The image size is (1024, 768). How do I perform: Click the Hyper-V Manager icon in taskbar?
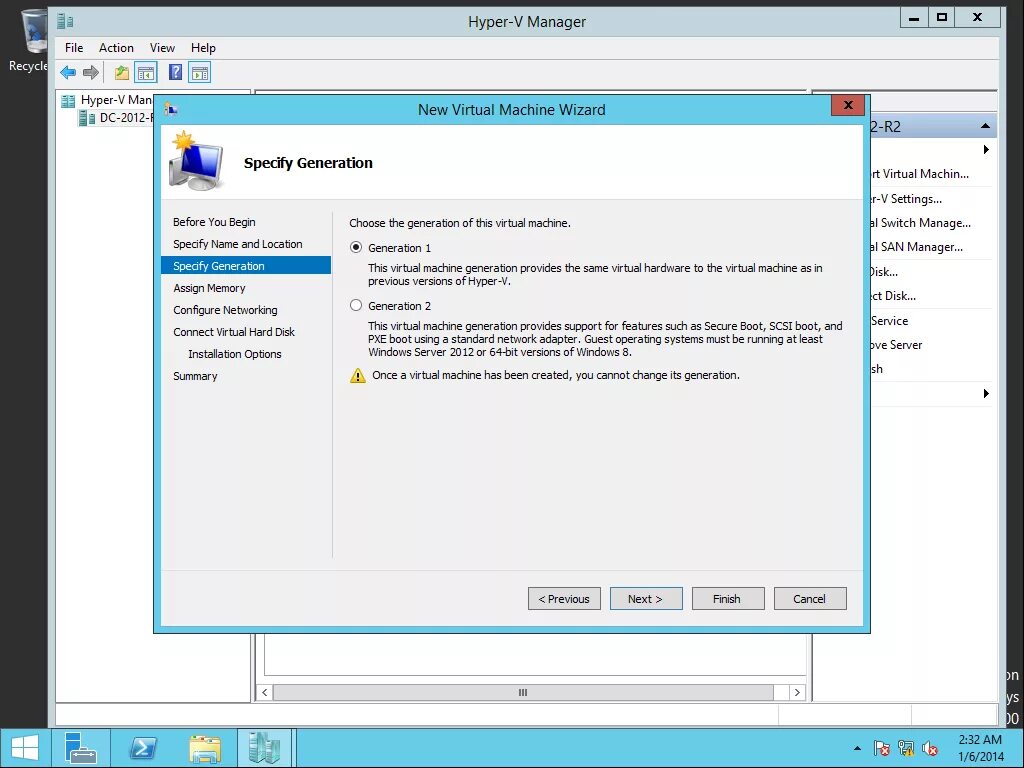(x=265, y=747)
